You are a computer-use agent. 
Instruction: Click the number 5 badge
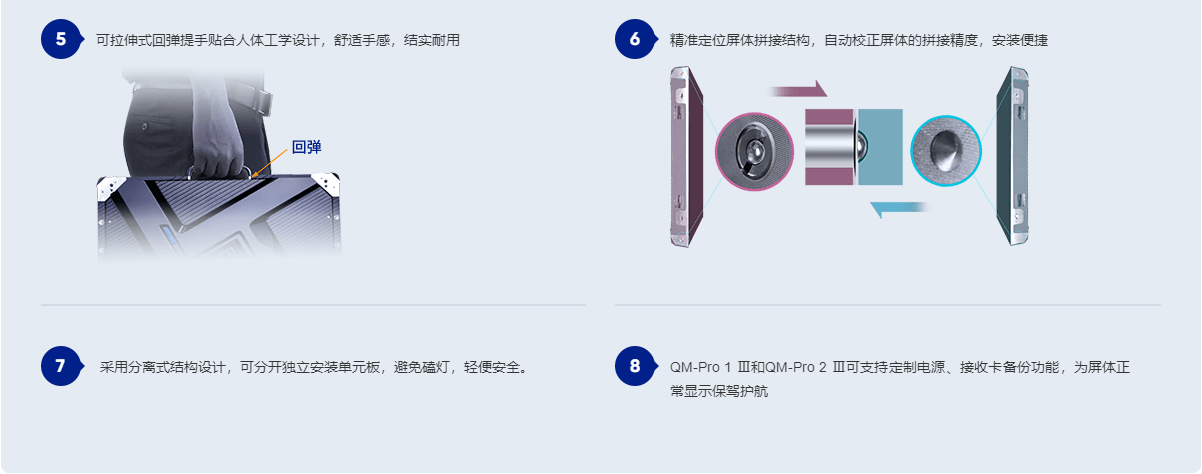pos(61,39)
